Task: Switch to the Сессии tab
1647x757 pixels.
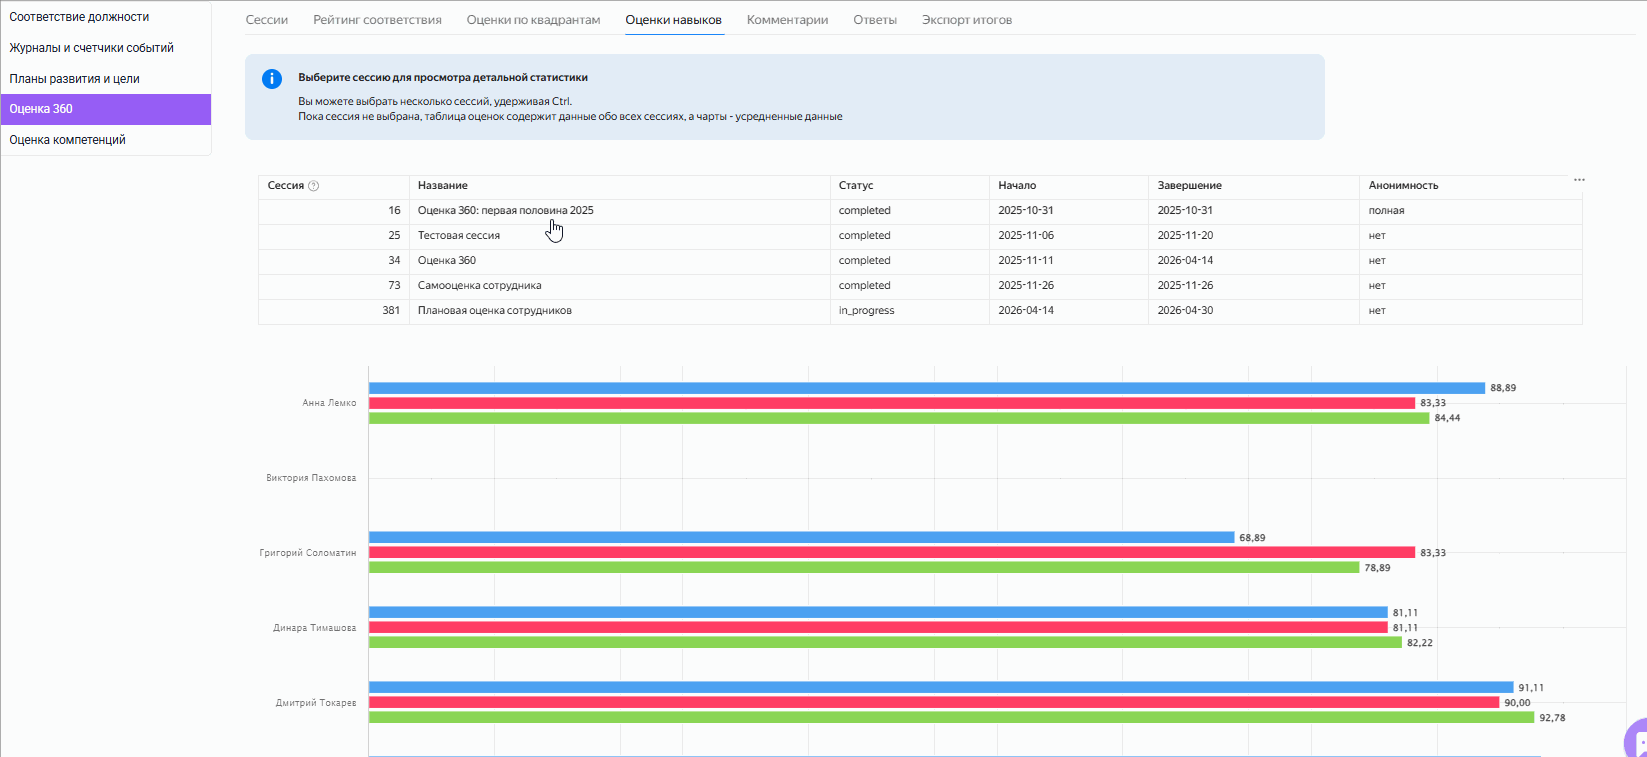Action: click(267, 20)
